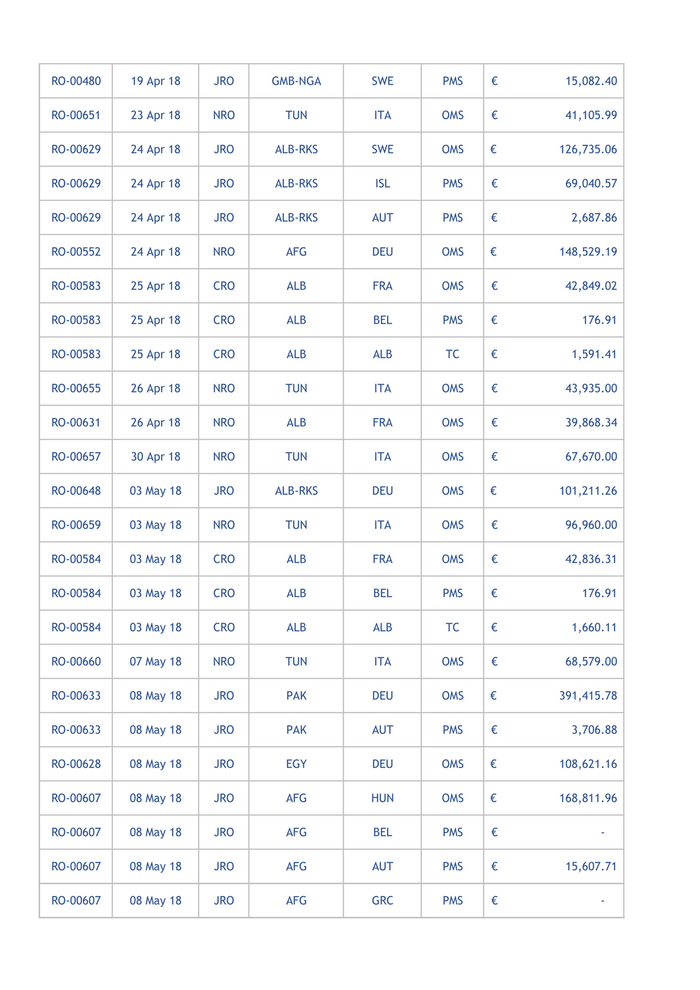
Task: Select the date 30 Apr 18
Action: pyautogui.click(x=155, y=457)
